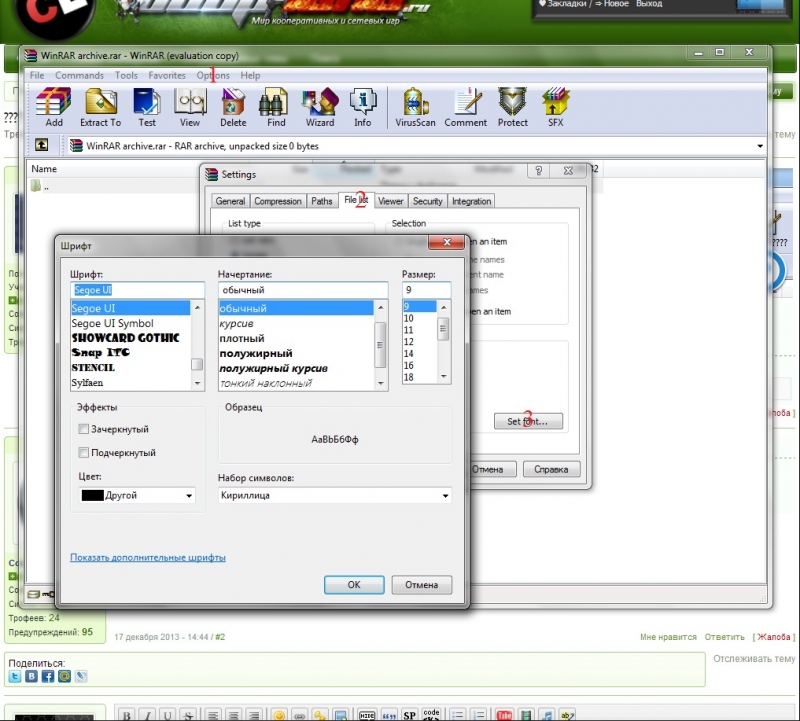The image size is (800, 721).
Task: Click the Начертание style input field
Action: tap(303, 290)
